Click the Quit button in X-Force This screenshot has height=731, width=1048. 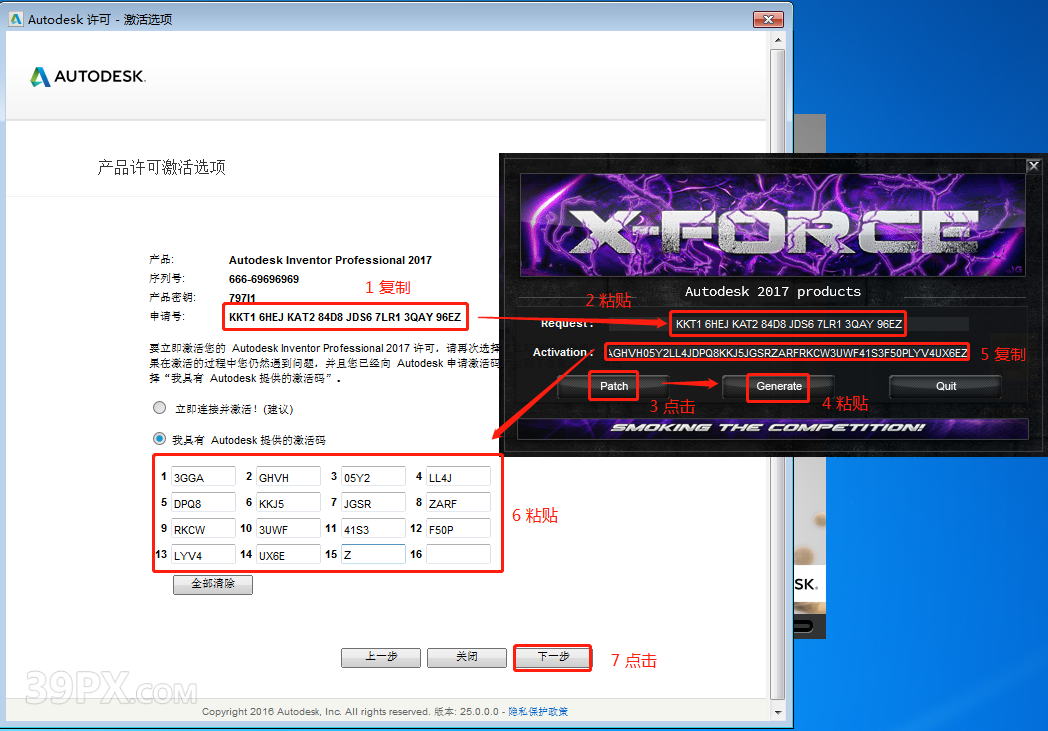[946, 386]
